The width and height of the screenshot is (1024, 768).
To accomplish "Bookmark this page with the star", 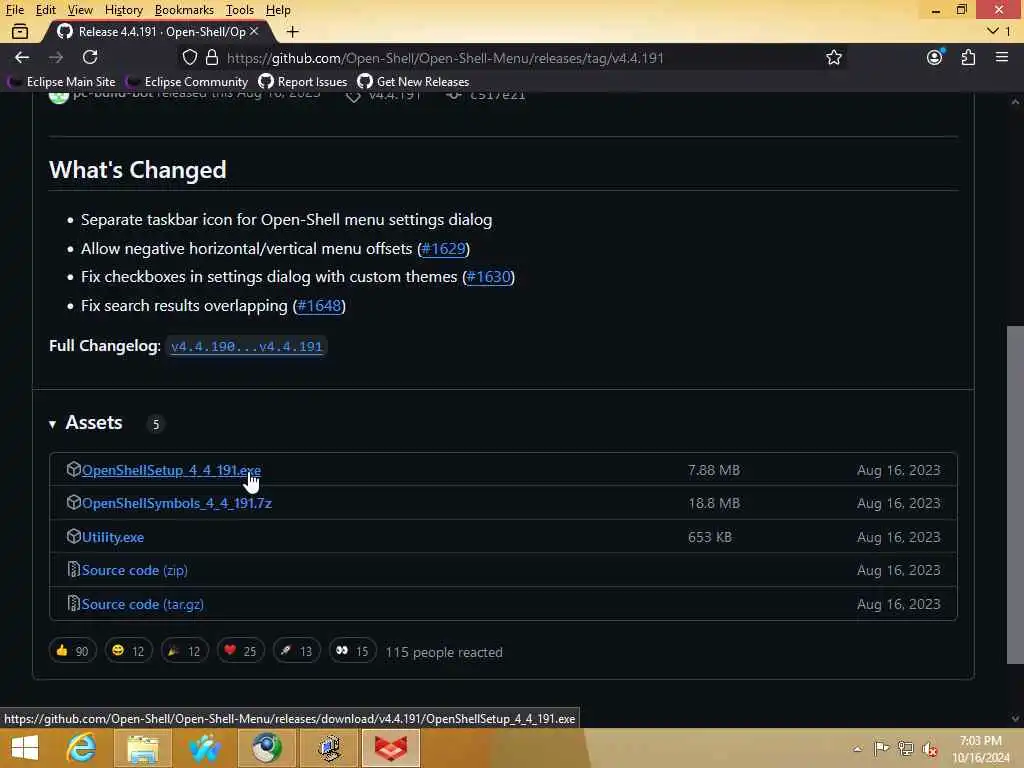I will 833,57.
